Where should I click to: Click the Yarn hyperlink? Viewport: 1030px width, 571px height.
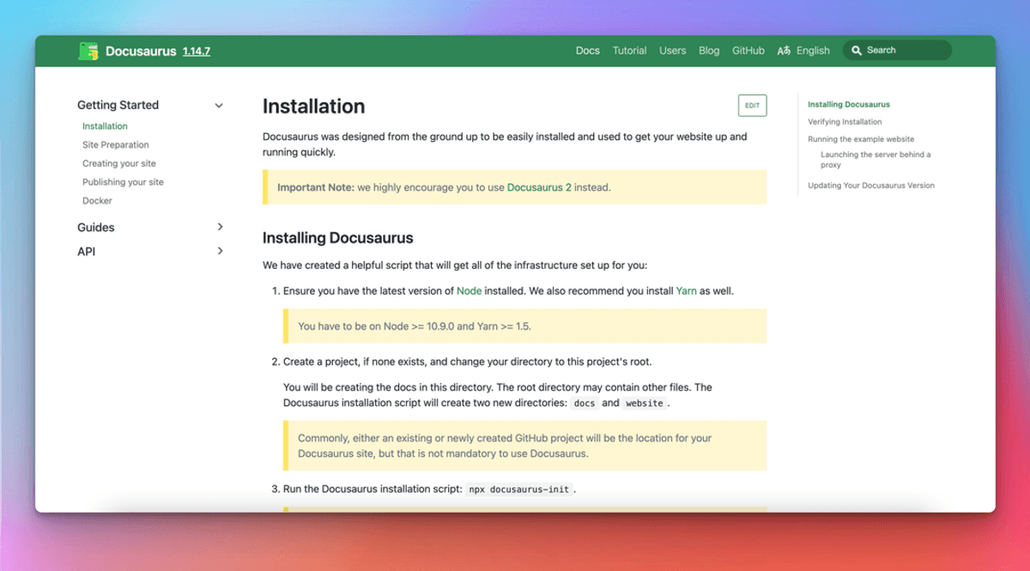[x=686, y=291]
